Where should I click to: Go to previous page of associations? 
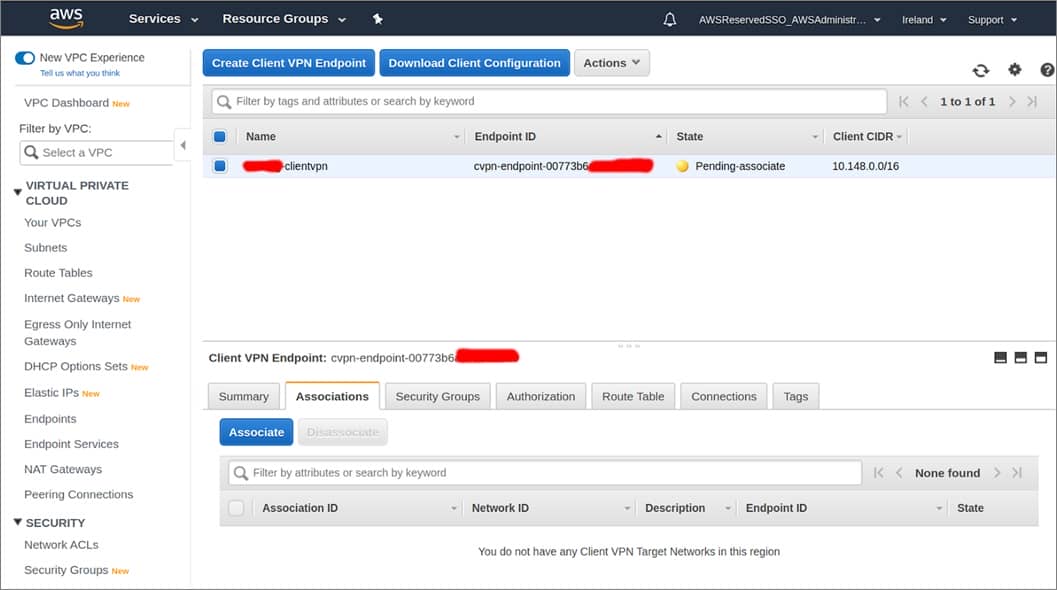click(899, 473)
